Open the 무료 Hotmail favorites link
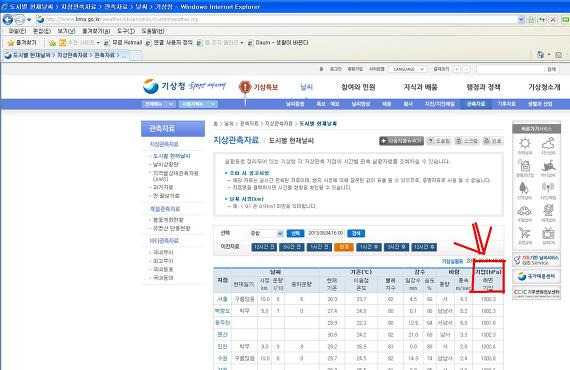The image size is (570, 370). tap(123, 43)
